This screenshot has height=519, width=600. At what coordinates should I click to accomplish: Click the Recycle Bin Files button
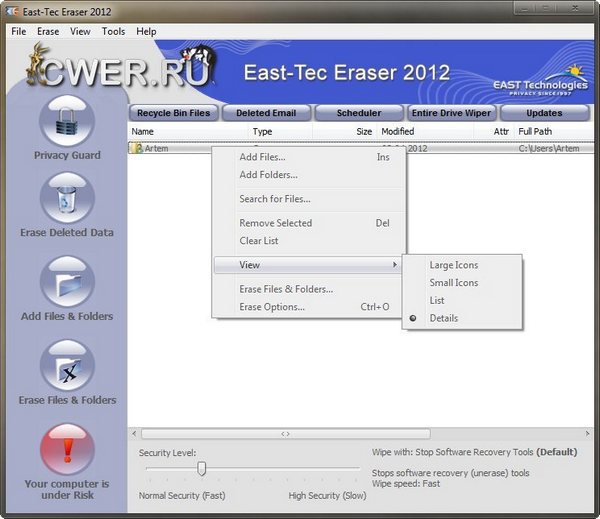coord(173,113)
